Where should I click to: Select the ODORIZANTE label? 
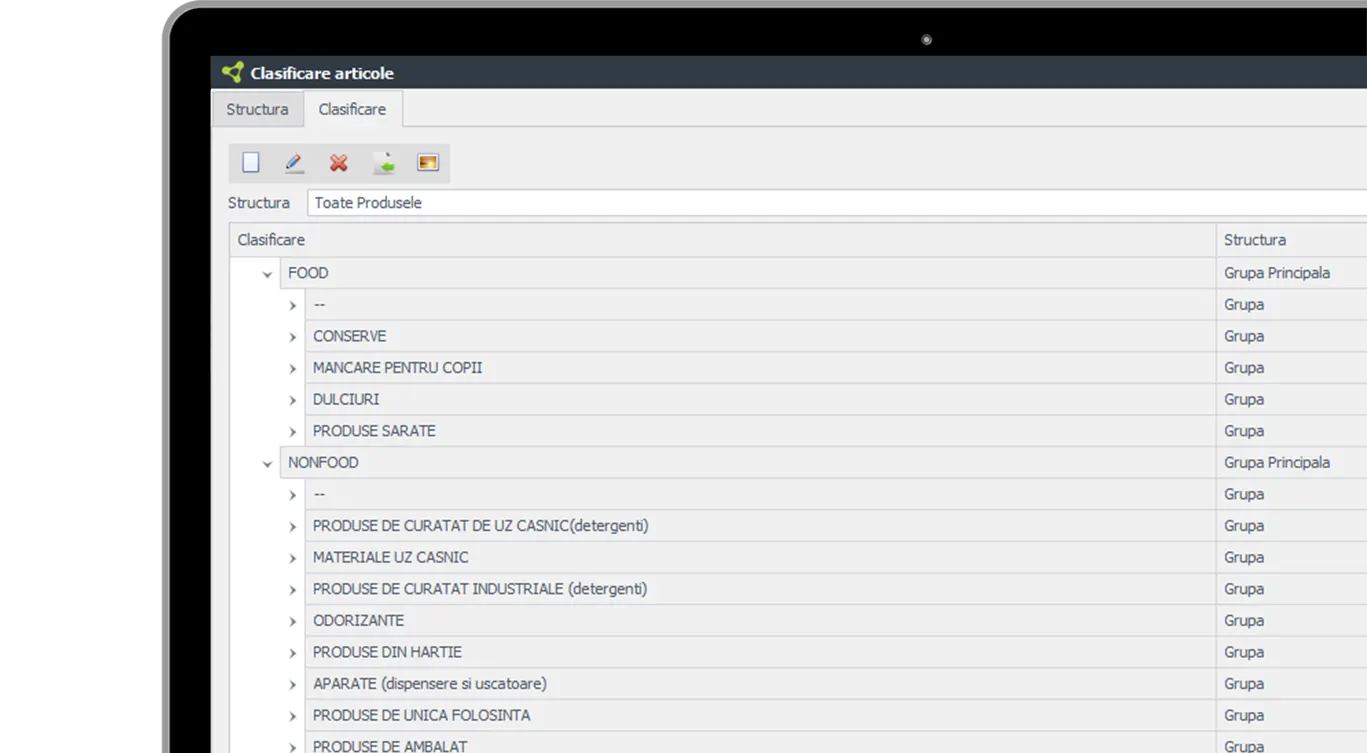coord(358,621)
